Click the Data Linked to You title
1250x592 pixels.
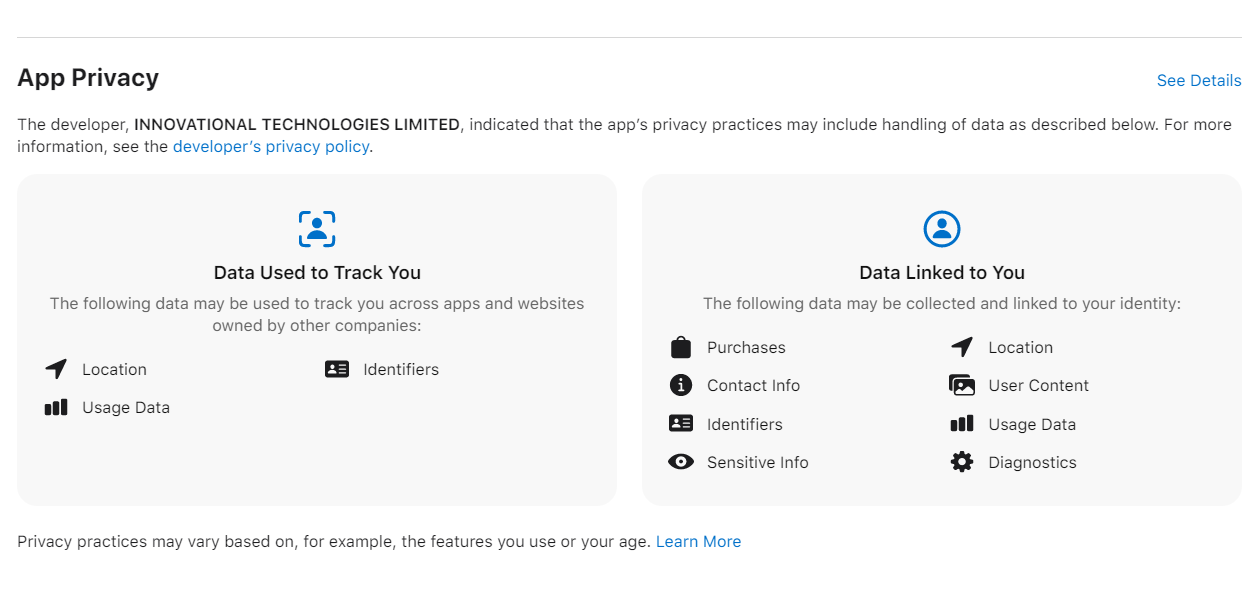pos(941,273)
